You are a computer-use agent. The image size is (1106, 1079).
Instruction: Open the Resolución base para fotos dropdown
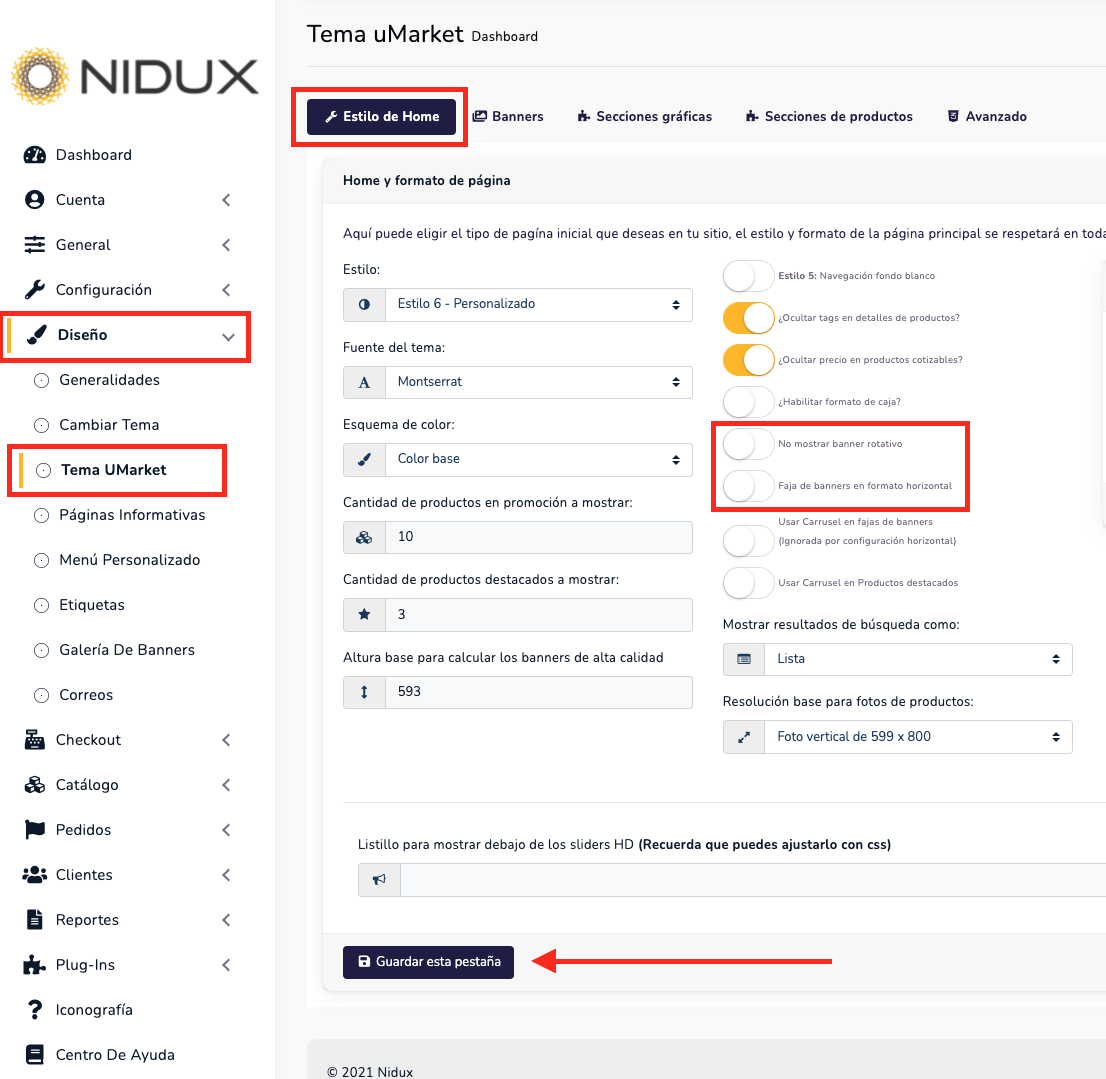[918, 737]
